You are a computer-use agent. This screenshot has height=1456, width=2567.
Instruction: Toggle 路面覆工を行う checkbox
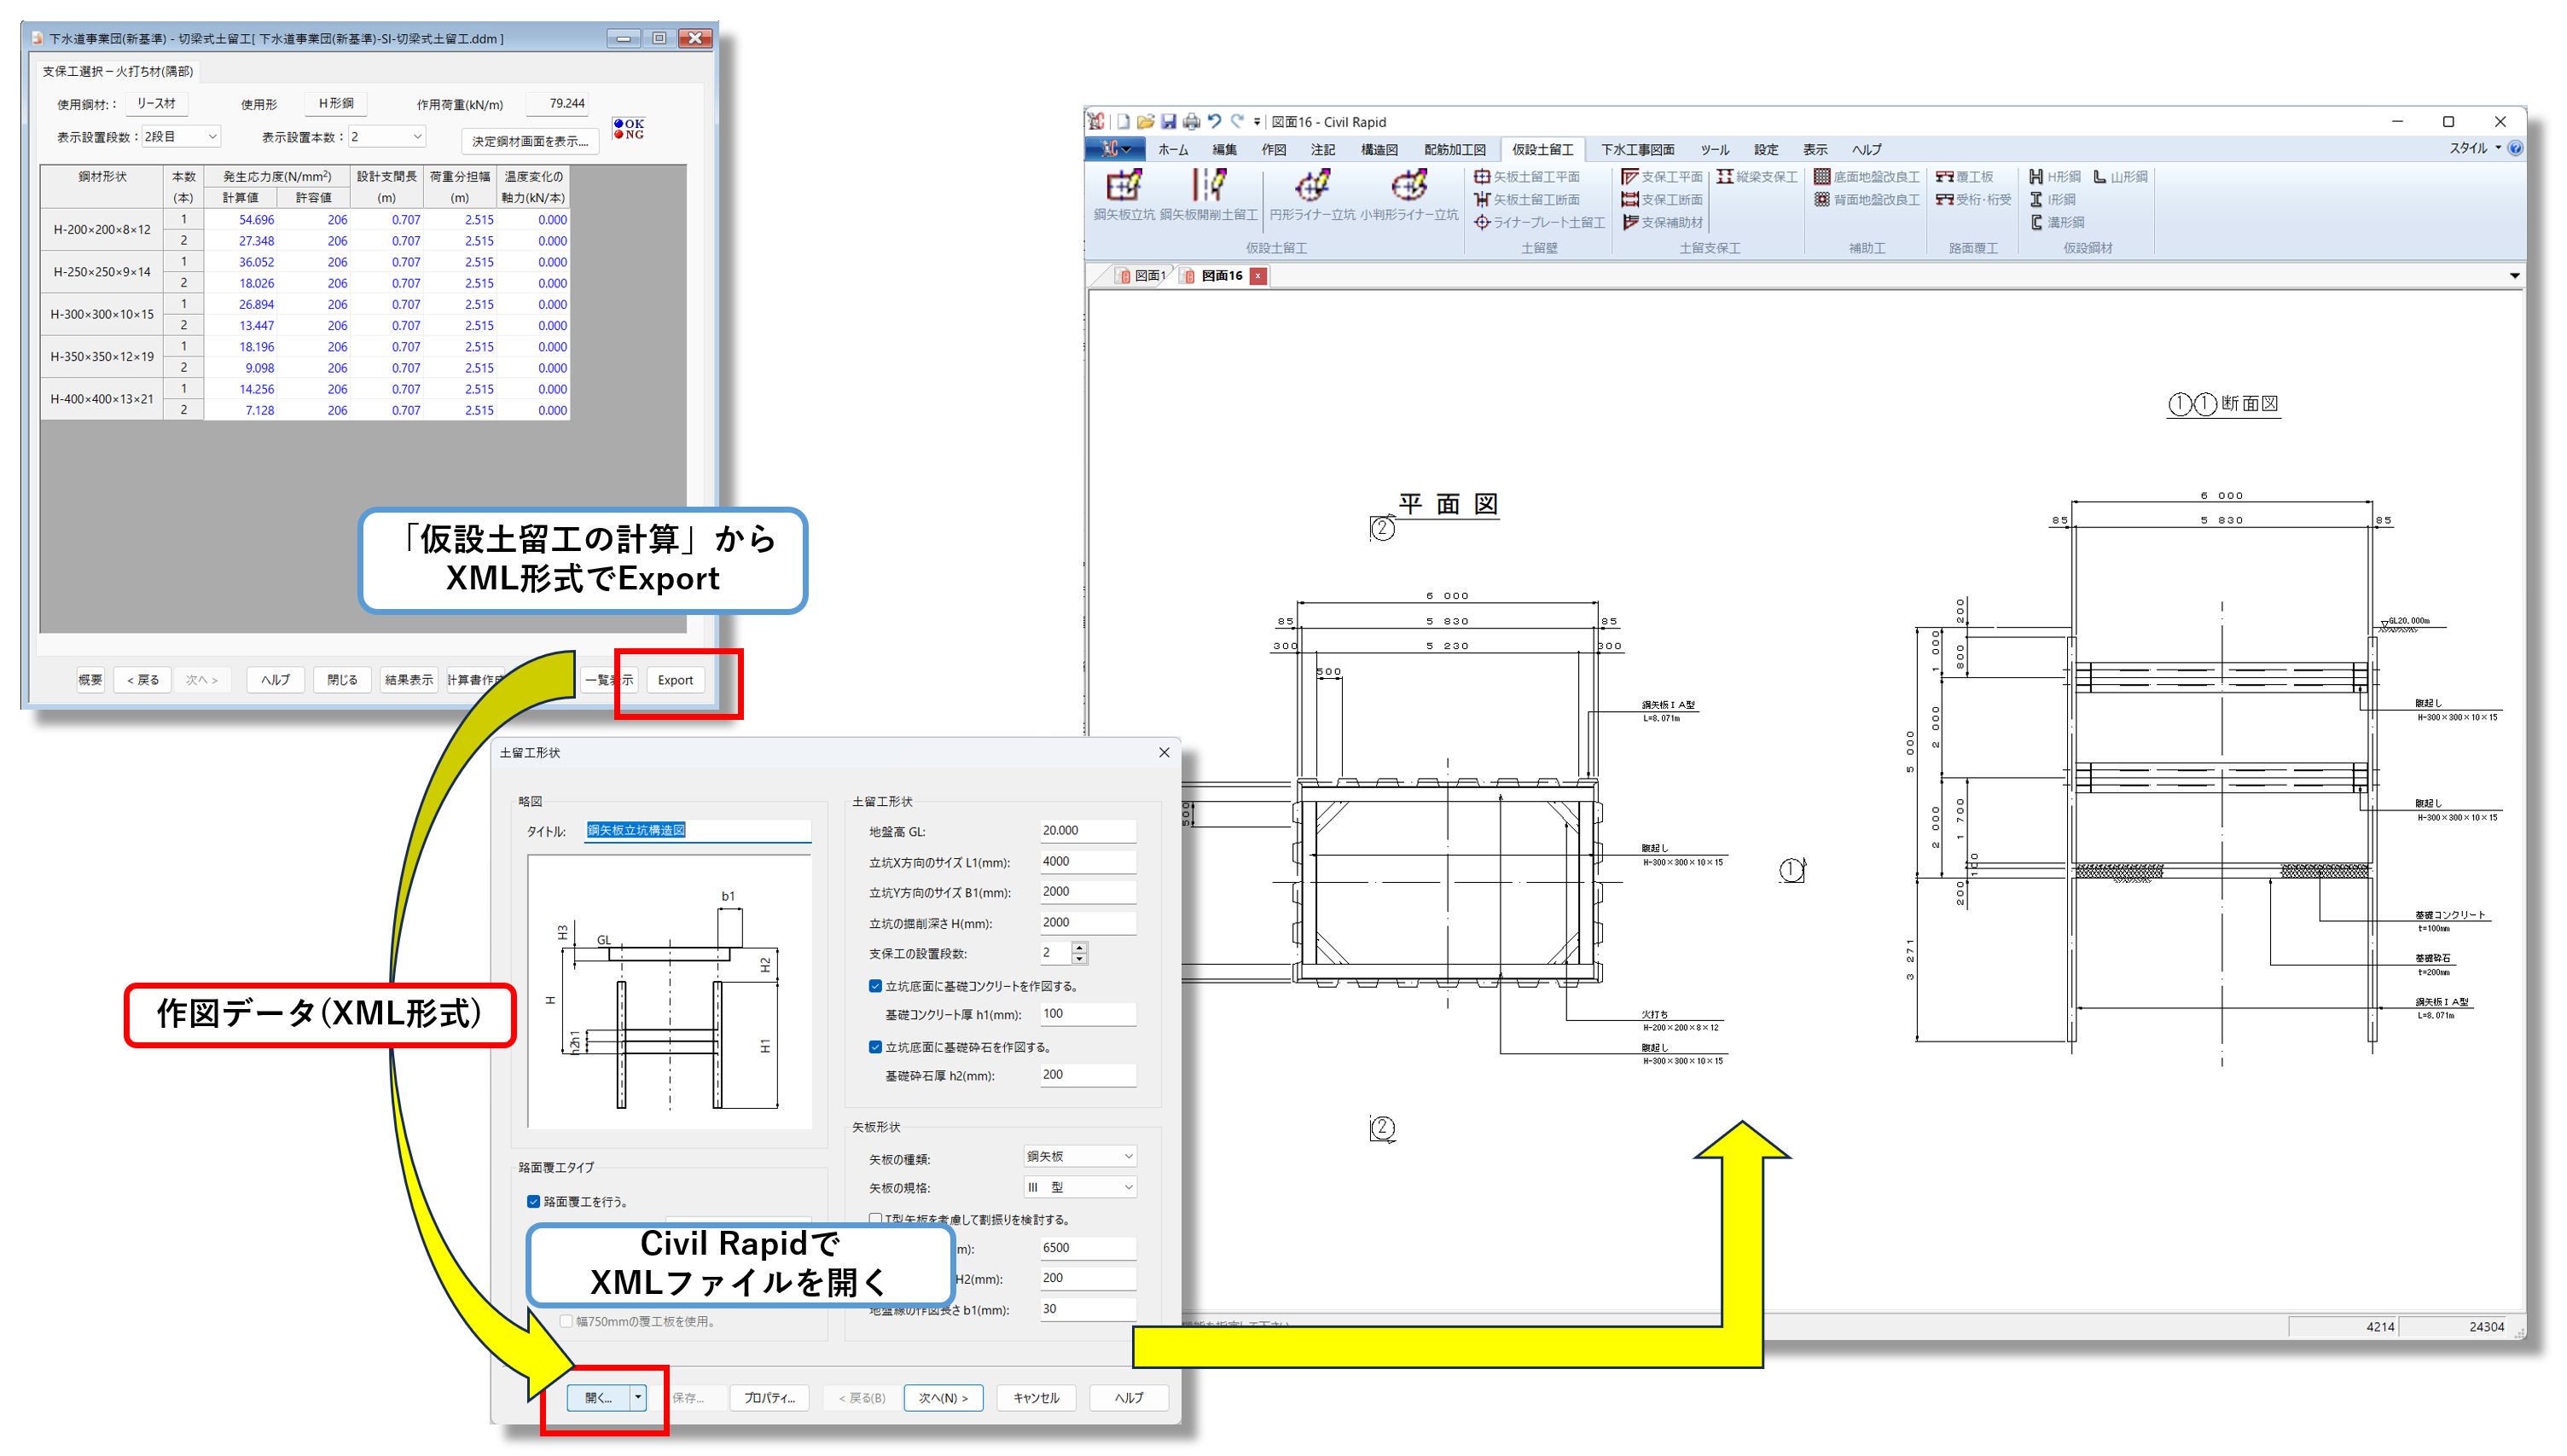[x=533, y=1202]
